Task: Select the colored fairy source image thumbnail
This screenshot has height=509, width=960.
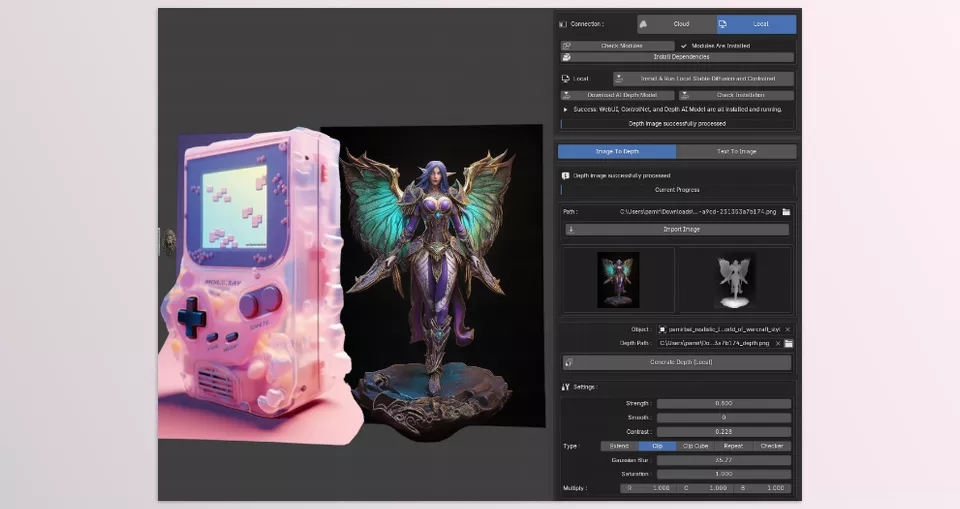Action: [618, 280]
